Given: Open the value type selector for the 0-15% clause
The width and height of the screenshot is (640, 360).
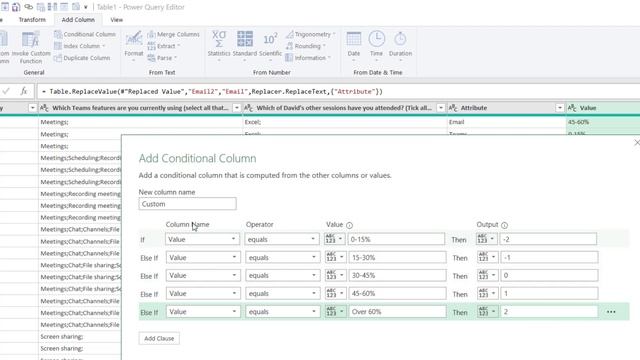Looking at the screenshot, I should (334, 239).
